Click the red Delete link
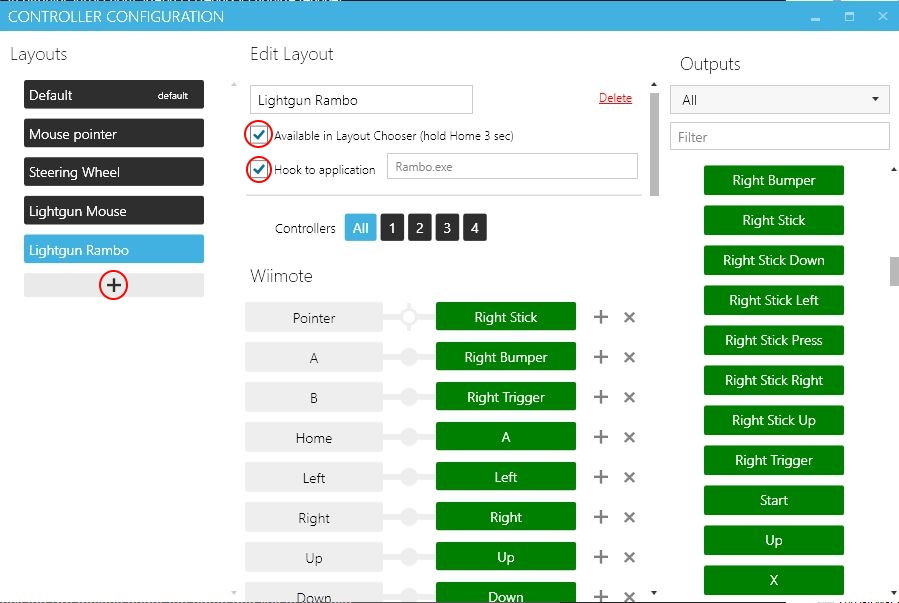 pos(615,98)
